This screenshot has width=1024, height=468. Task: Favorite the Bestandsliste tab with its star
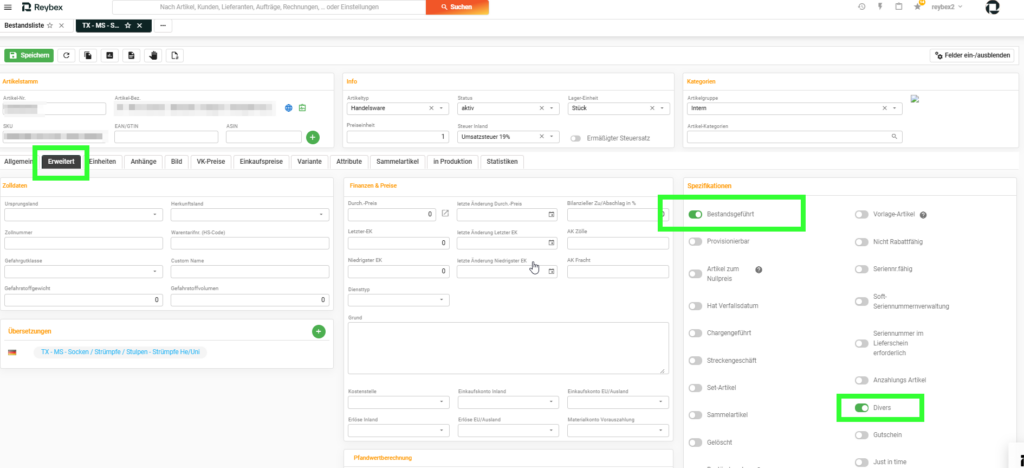click(50, 25)
